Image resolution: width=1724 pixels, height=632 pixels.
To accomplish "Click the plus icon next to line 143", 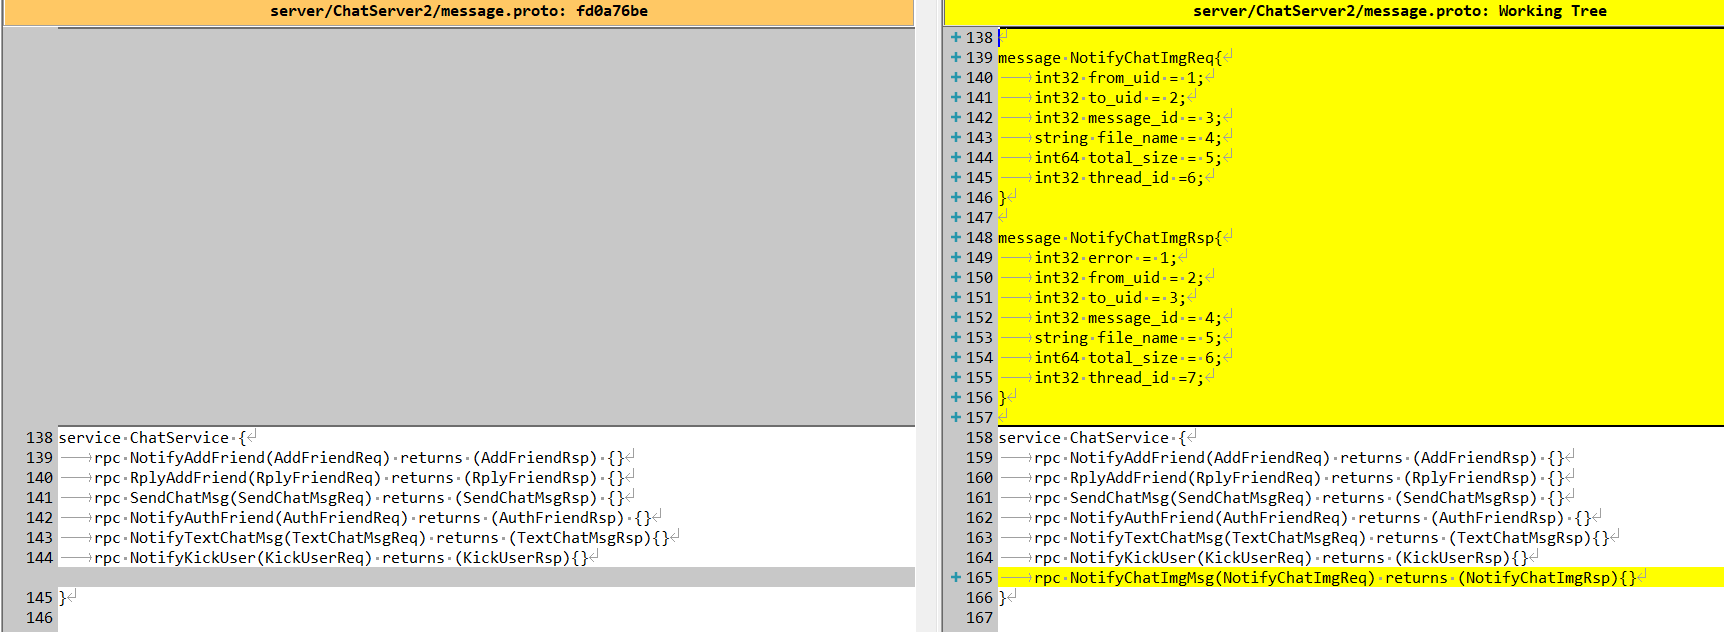I will pos(955,138).
